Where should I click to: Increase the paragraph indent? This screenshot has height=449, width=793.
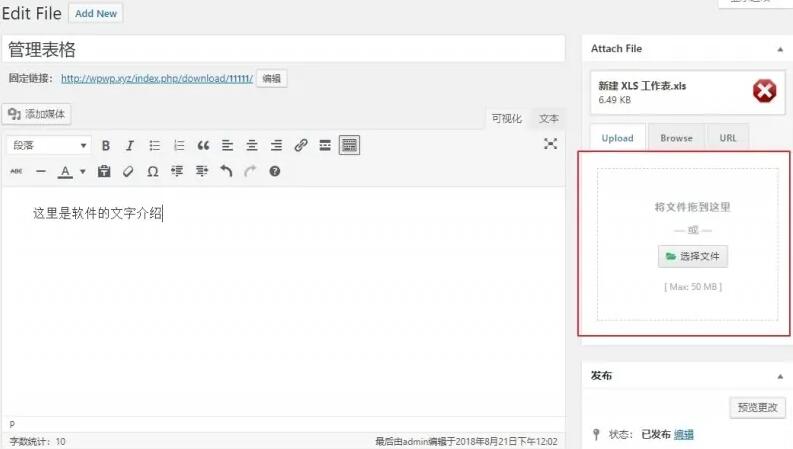coord(202,171)
